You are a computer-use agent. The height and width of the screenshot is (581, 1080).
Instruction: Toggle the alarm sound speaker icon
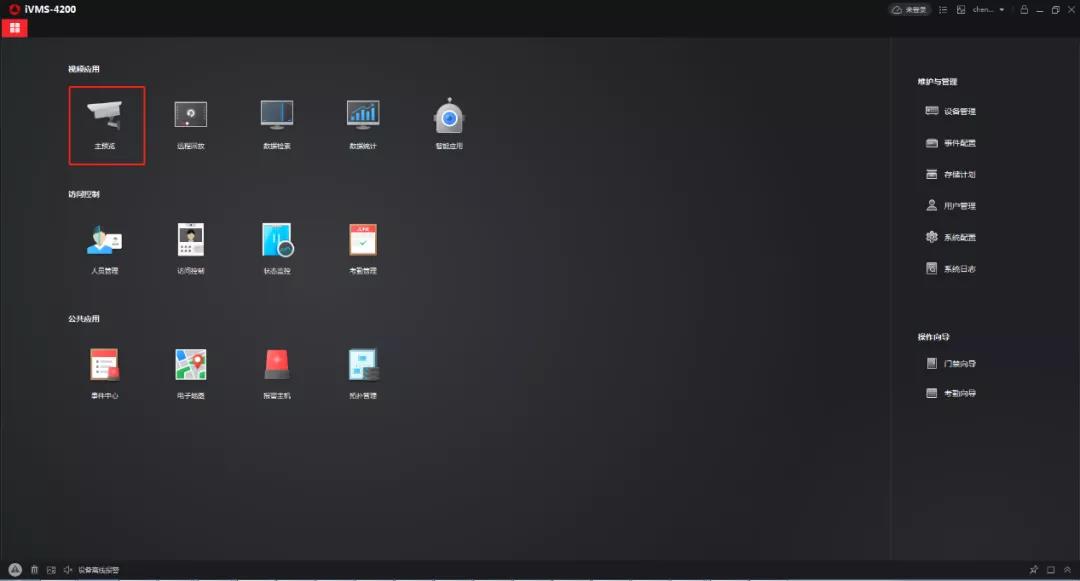[68, 570]
